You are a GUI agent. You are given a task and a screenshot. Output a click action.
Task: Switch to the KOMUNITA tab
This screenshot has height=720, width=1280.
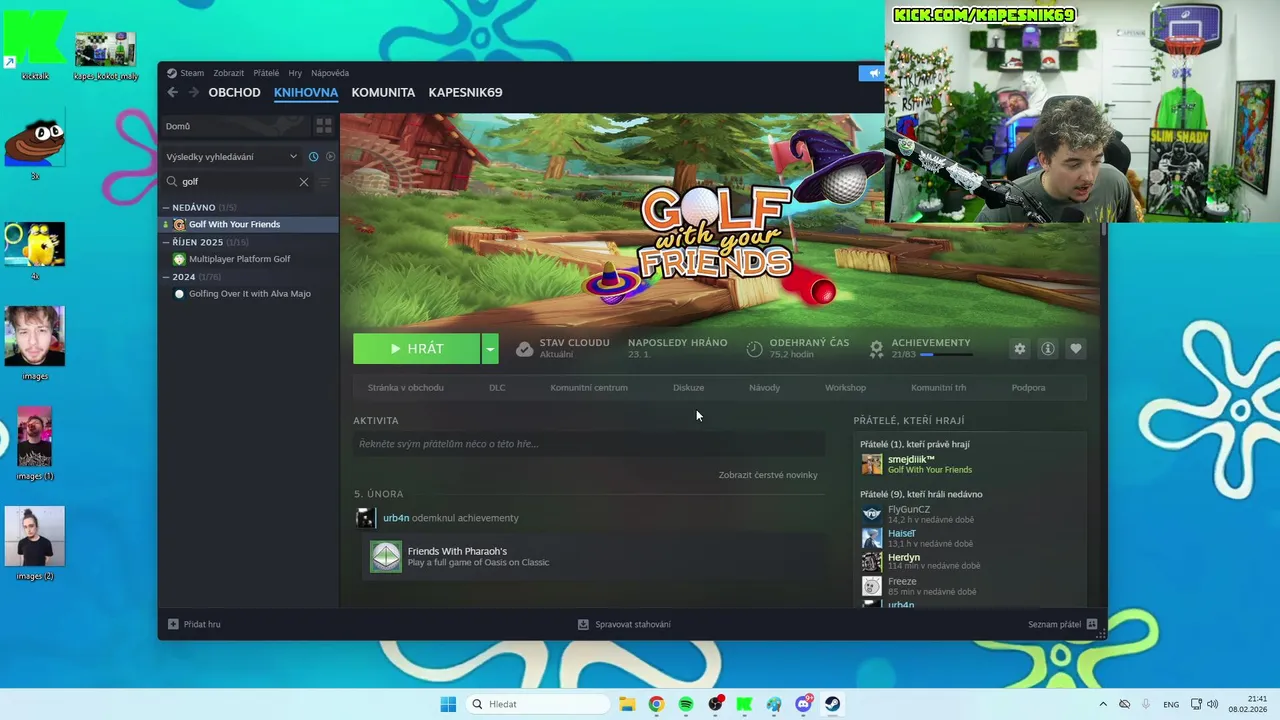point(383,92)
